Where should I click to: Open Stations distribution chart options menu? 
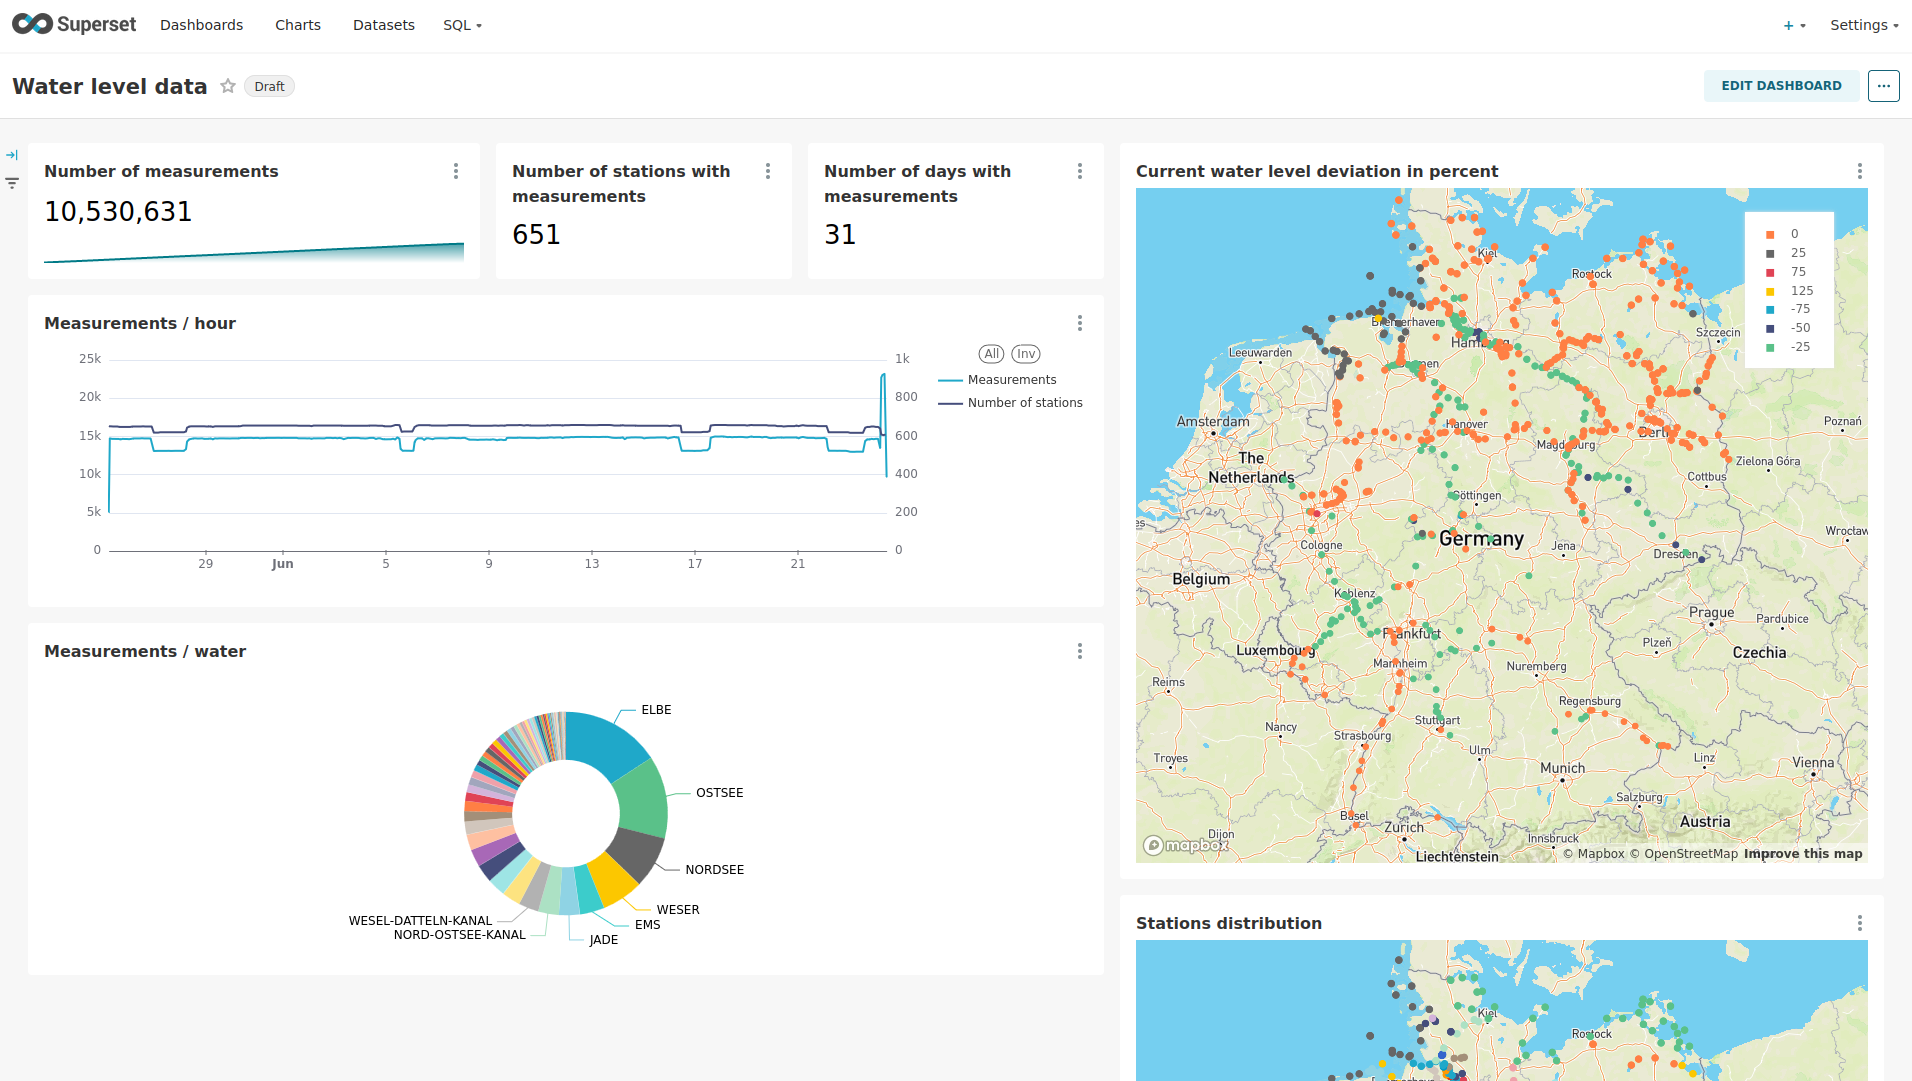tap(1860, 923)
